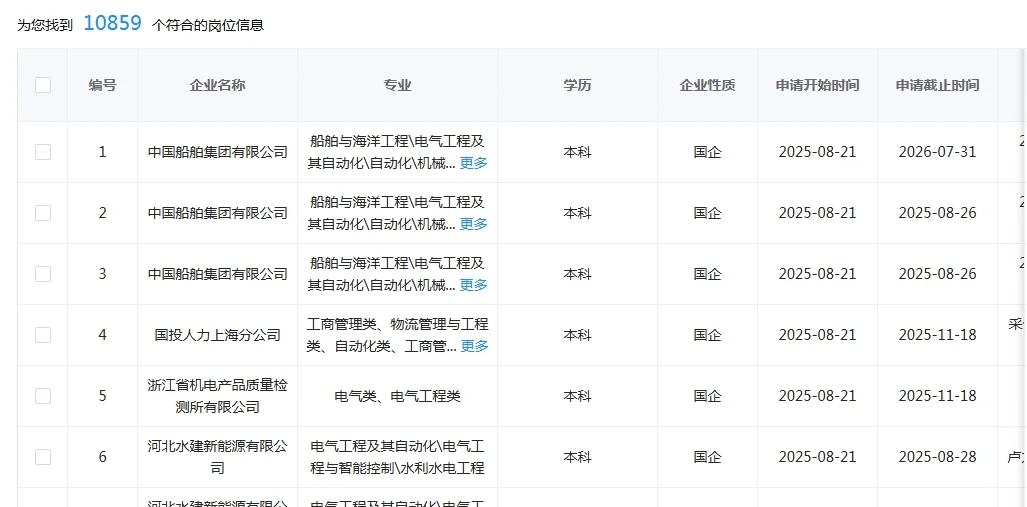Image resolution: width=1027 pixels, height=507 pixels.
Task: Click deadline 2025-08-28 in row 6
Action: pos(937,457)
